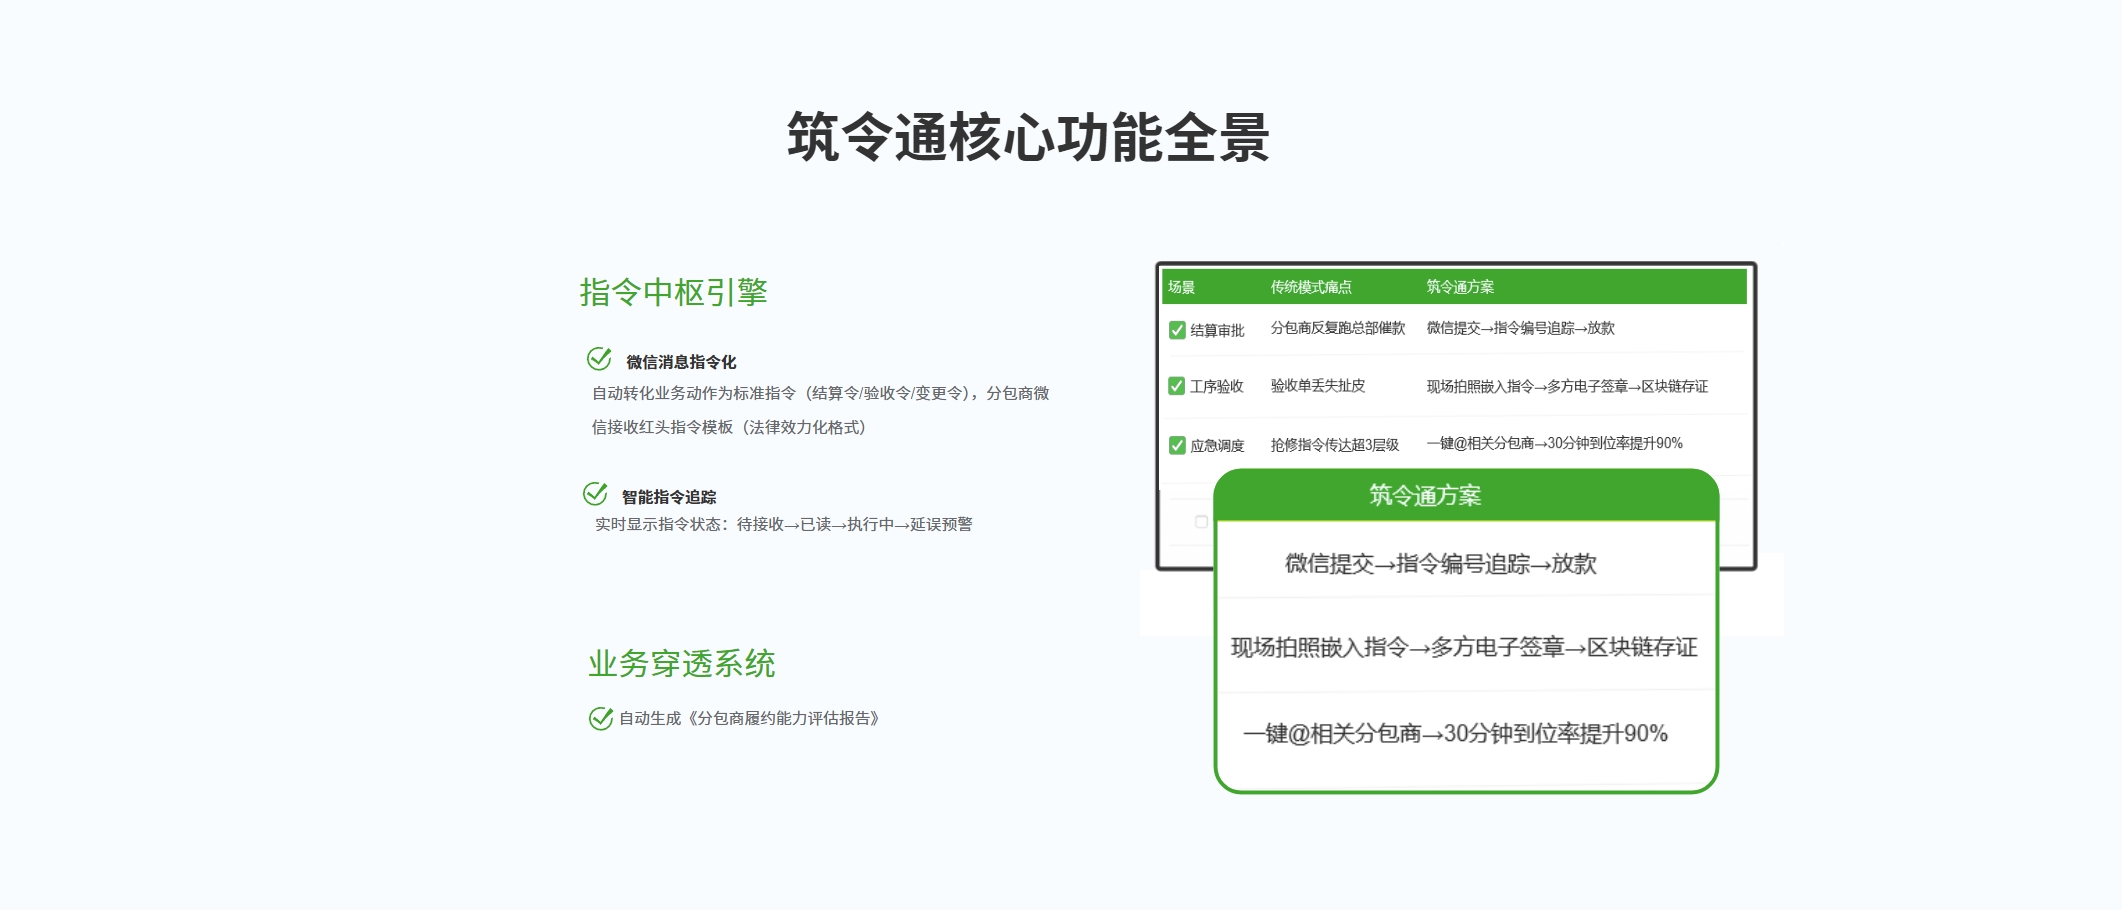2122x910 pixels.
Task: Select 抢修指令传达超3层级 cell in the table
Action: (x=1334, y=445)
